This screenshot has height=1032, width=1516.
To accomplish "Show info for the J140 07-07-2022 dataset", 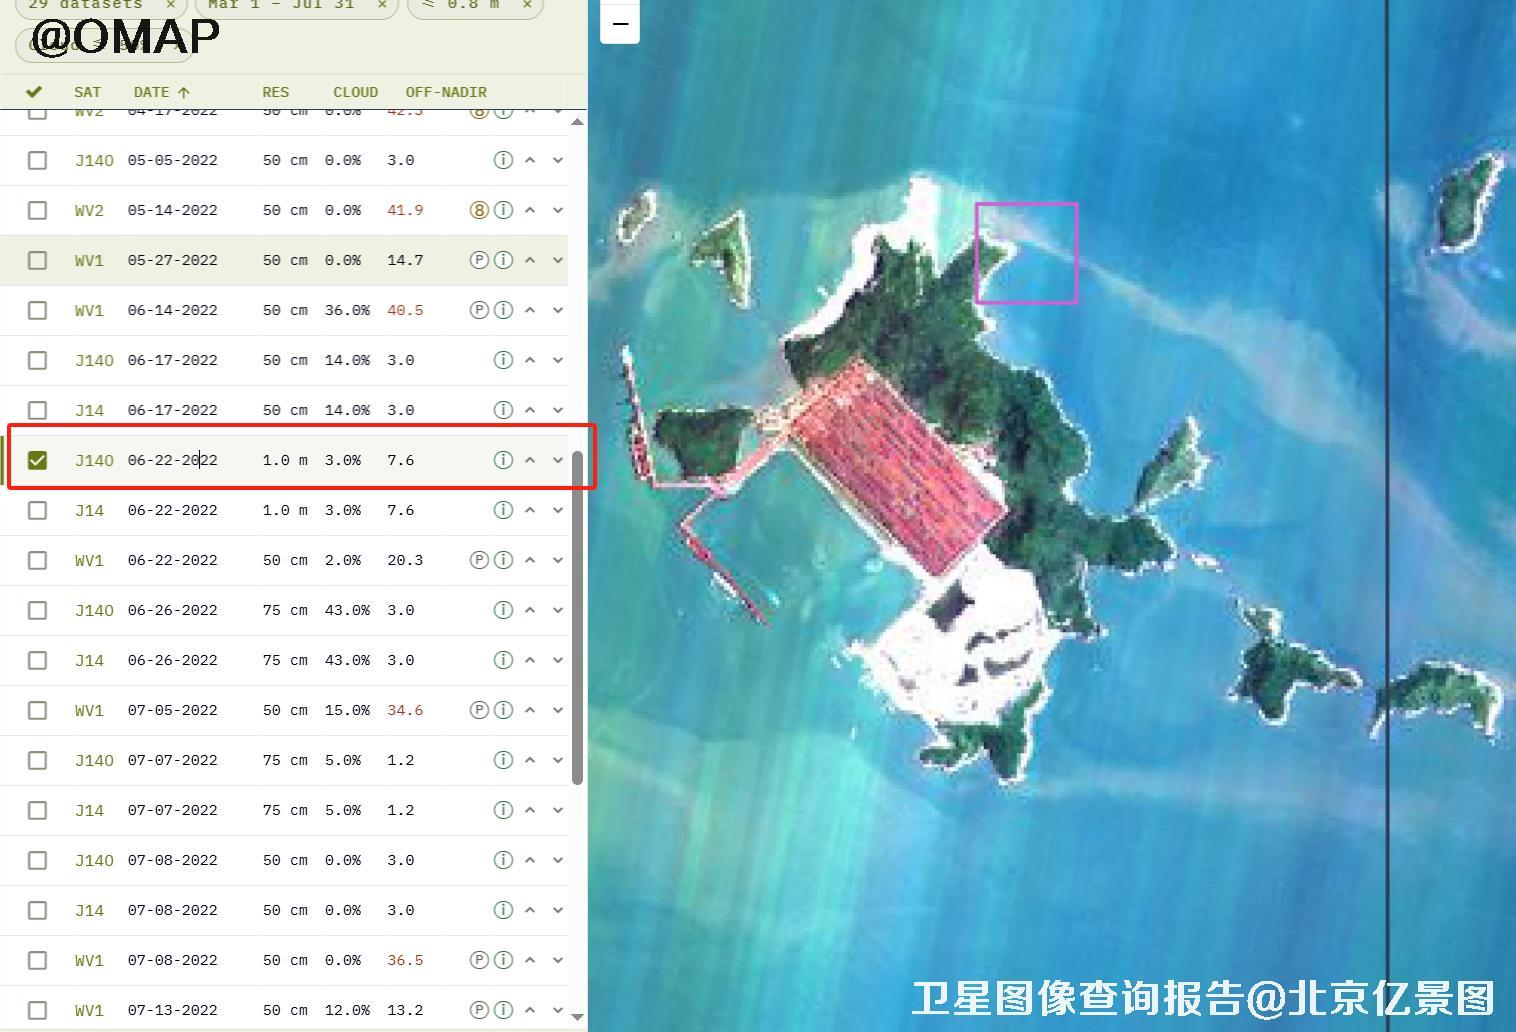I will tap(503, 760).
